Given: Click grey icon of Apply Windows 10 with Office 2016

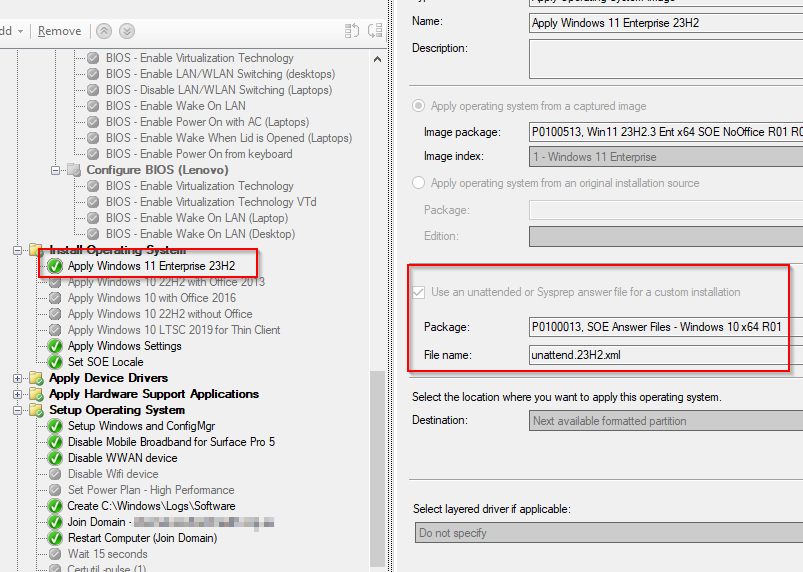Looking at the screenshot, I should pos(55,298).
